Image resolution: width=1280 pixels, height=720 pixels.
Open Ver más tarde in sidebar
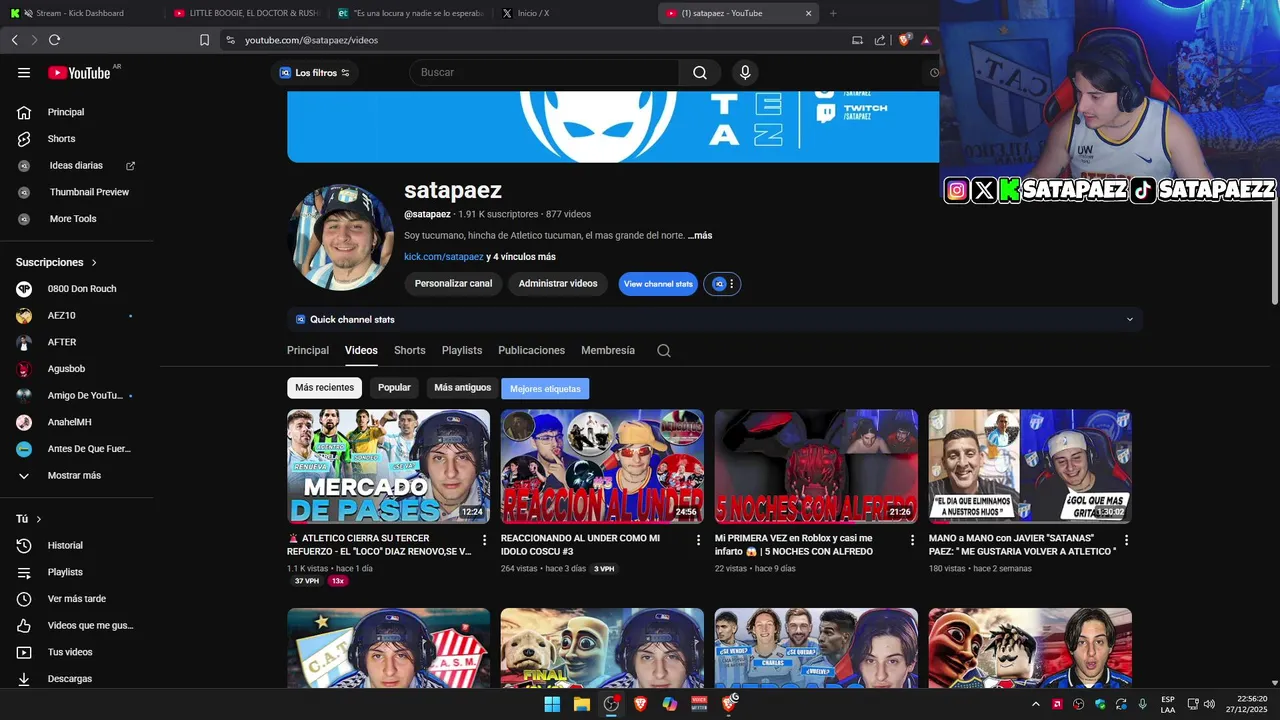coord(77,599)
